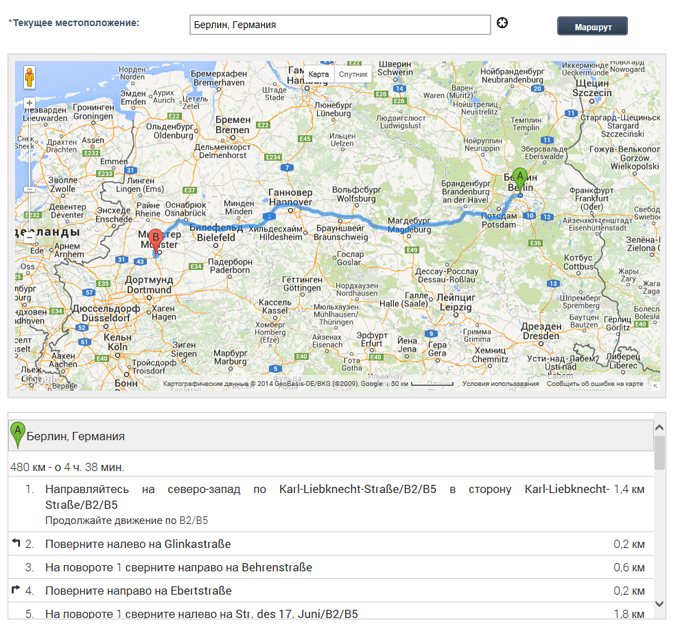Click Котбус Cottbus label on map
Viewport: 680px width, 629px height.
point(578,262)
